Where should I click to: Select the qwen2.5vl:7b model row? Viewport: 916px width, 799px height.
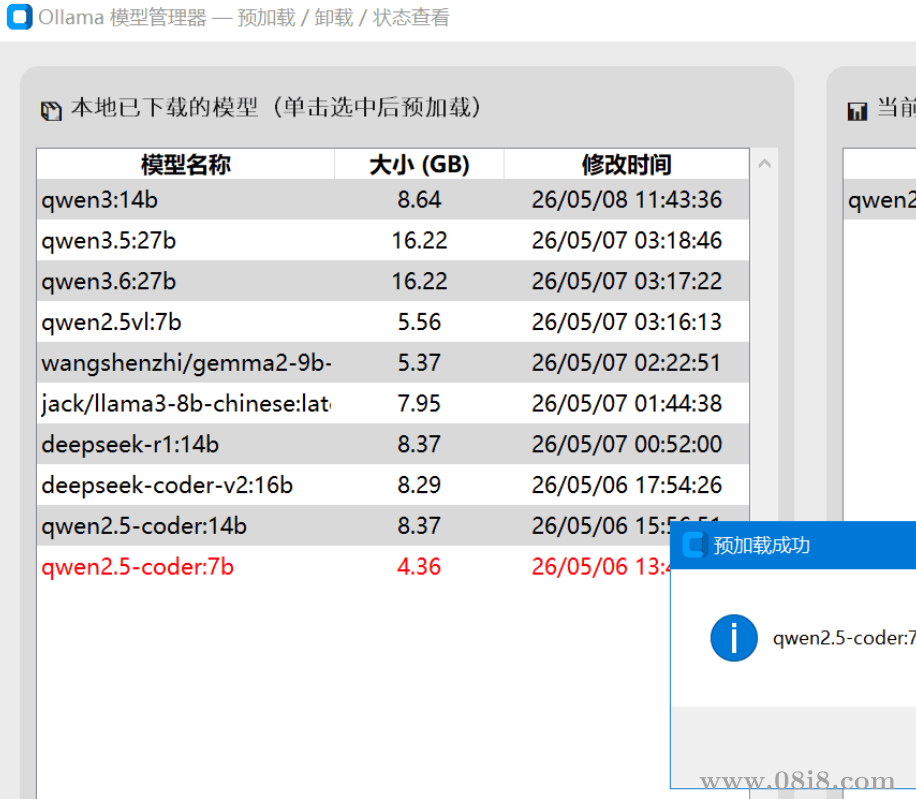pos(393,322)
